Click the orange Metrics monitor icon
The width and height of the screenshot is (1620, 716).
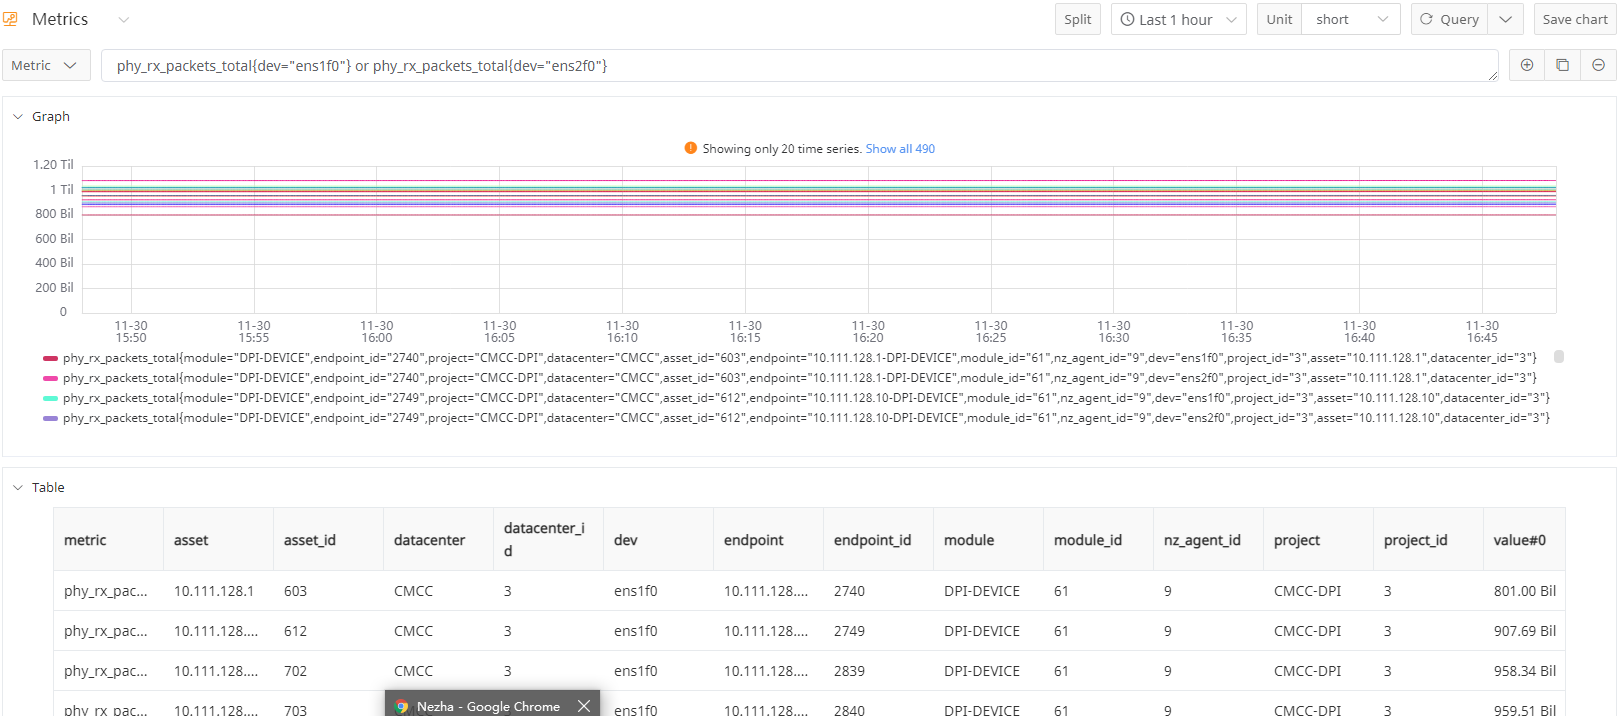pos(11,19)
